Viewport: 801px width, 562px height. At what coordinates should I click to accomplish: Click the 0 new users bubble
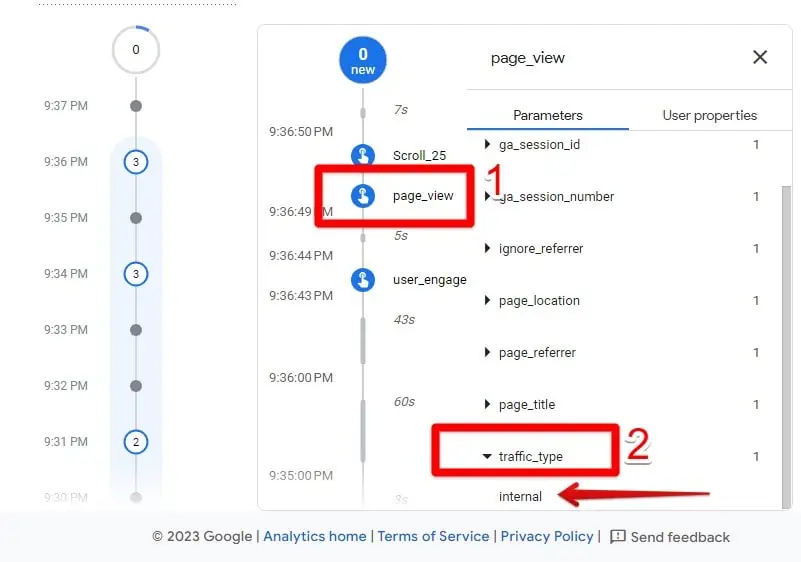[x=362, y=61]
